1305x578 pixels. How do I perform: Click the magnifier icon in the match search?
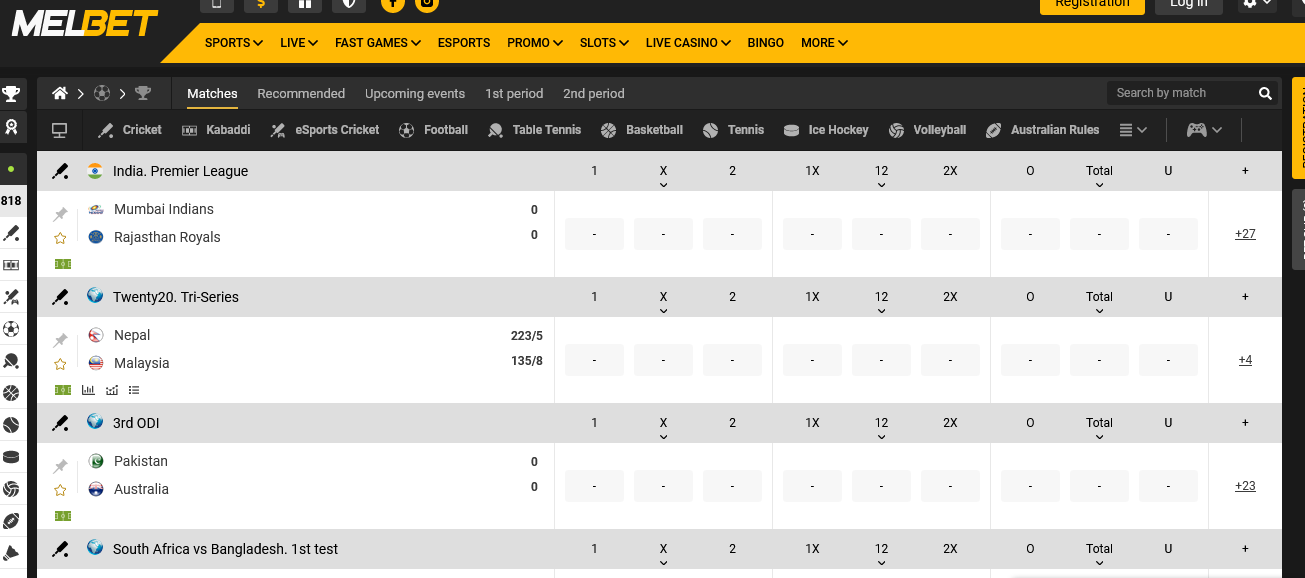[1265, 93]
